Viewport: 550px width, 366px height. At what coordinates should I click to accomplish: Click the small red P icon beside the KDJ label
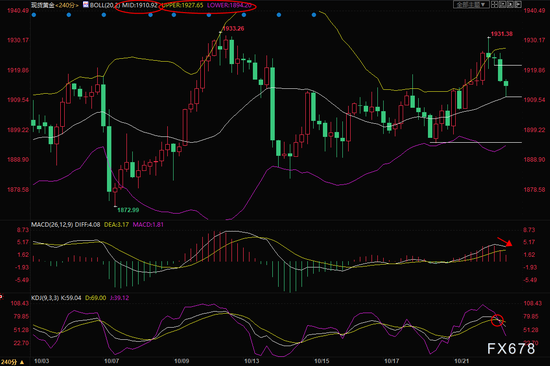[1, 297]
